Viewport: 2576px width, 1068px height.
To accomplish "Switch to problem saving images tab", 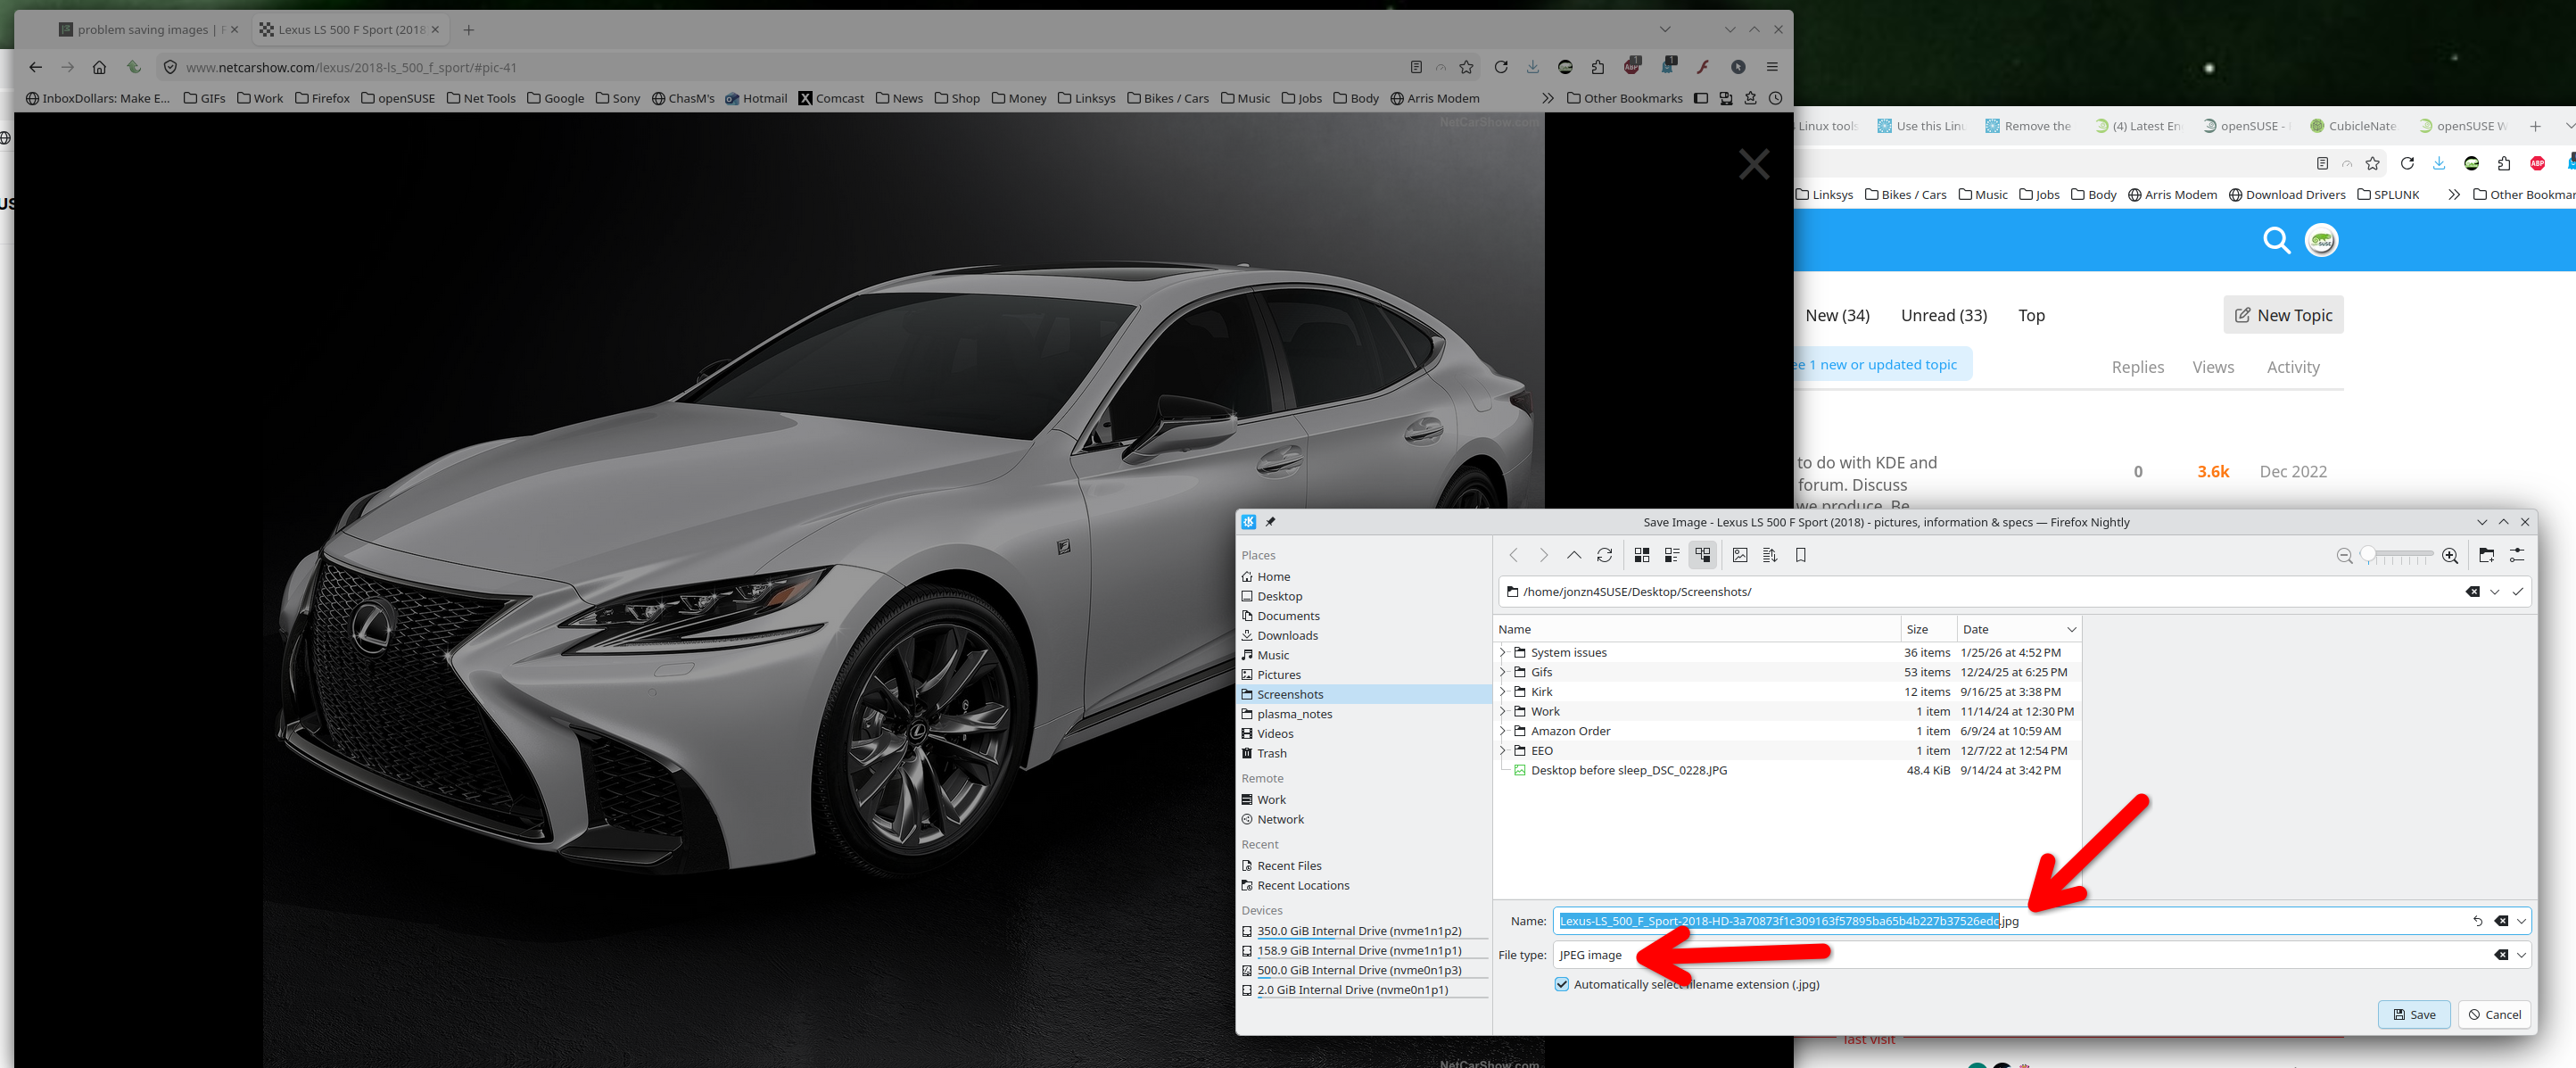I will (140, 29).
